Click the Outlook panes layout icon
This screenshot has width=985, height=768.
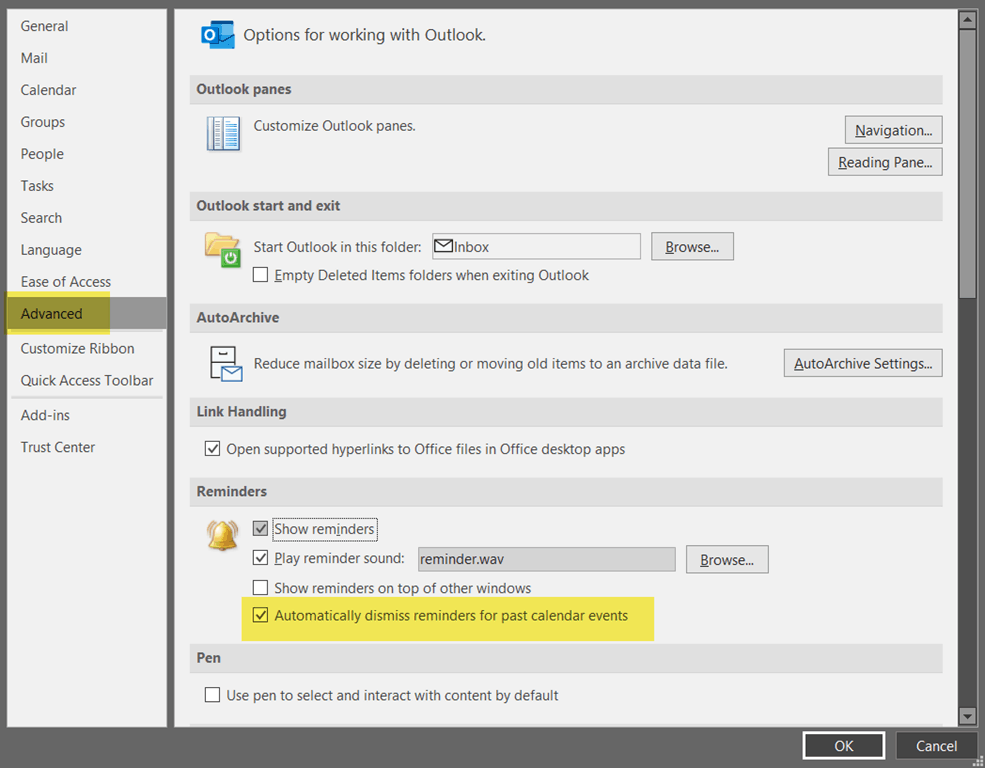[223, 133]
